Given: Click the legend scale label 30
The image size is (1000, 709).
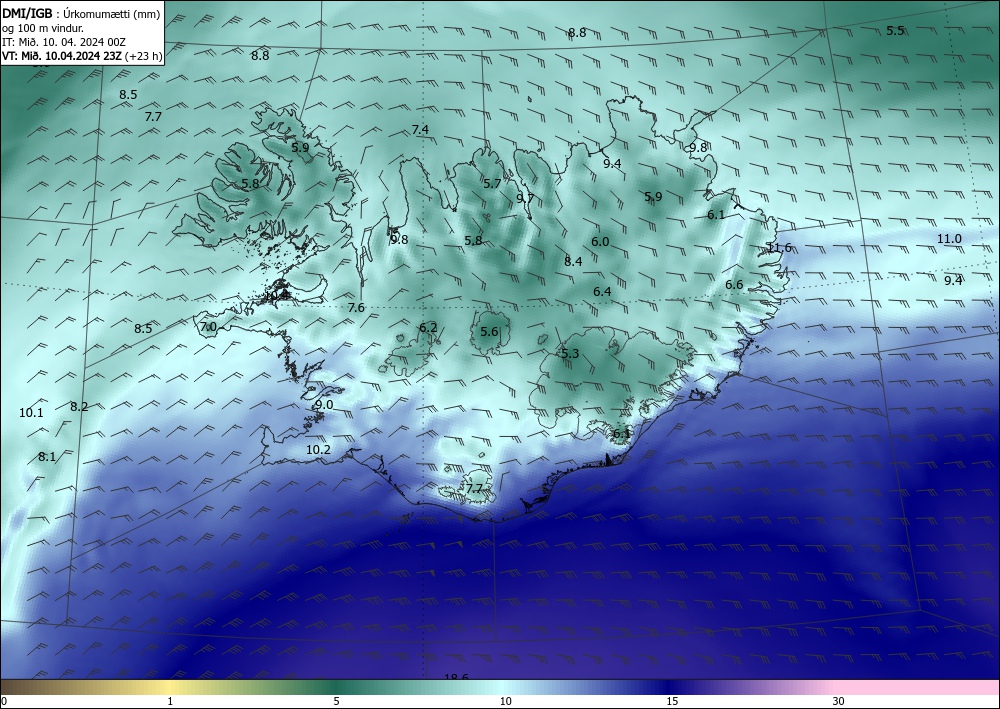Looking at the screenshot, I should pos(838,702).
